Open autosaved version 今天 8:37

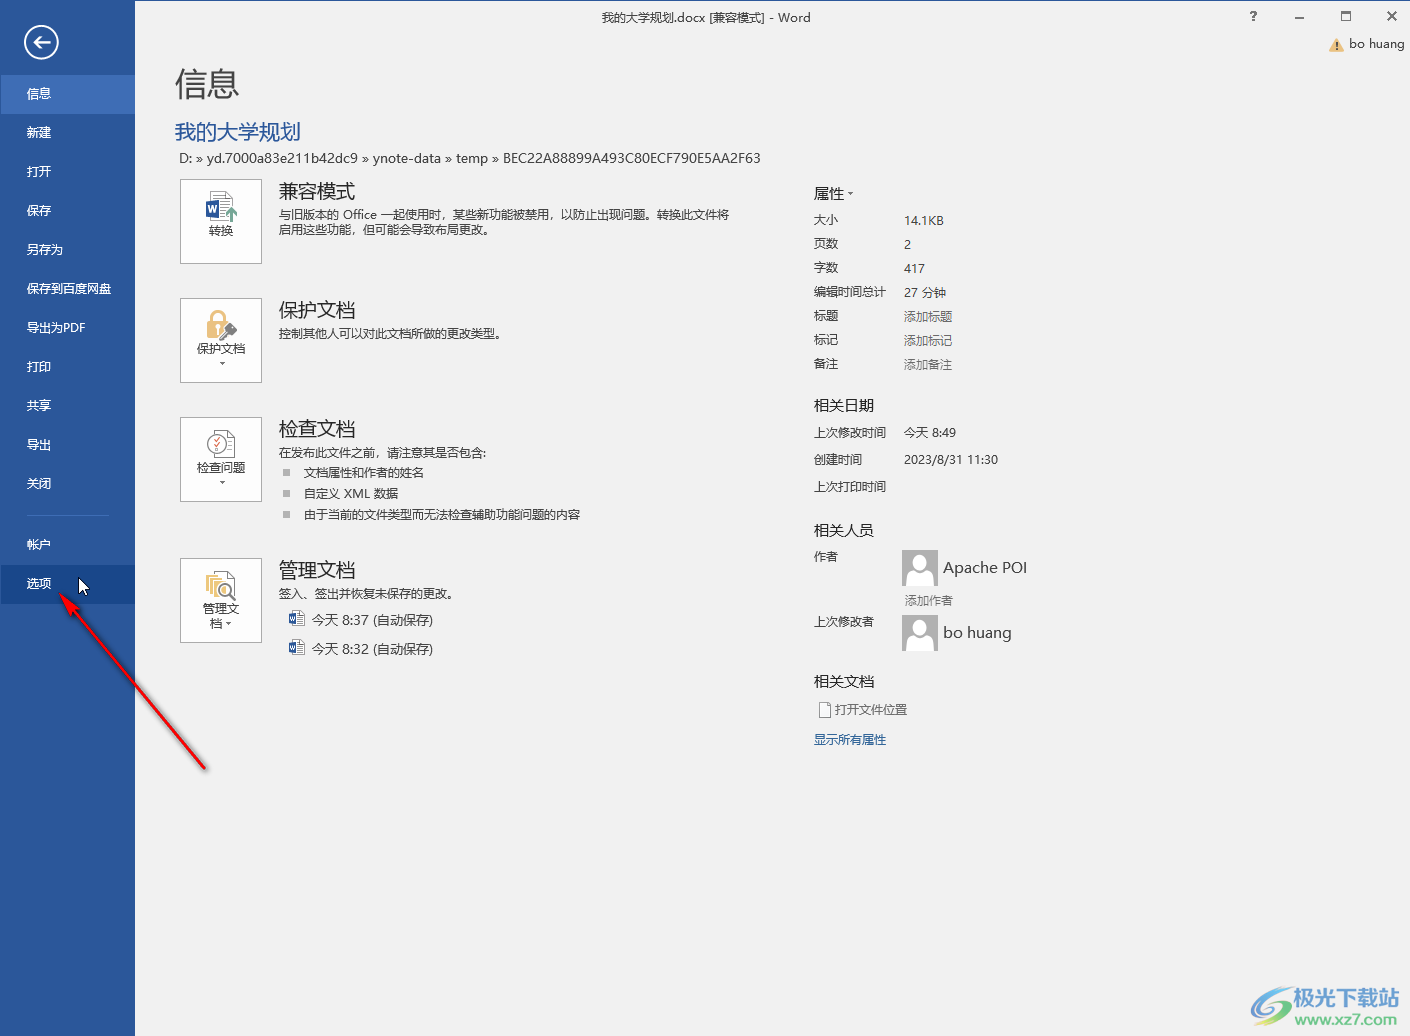361,620
